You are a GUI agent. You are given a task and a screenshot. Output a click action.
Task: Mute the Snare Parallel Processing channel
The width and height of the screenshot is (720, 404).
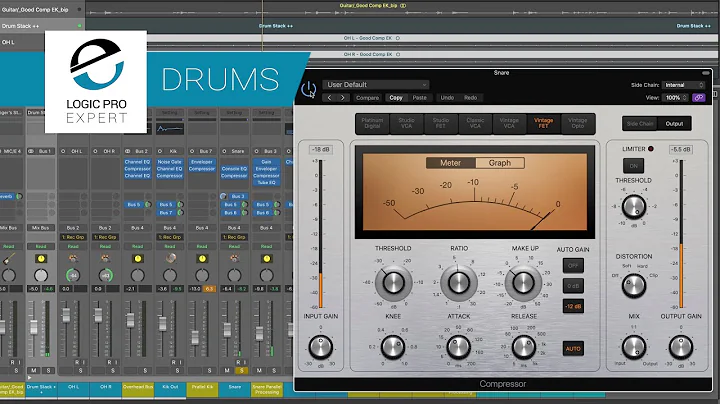(259, 370)
